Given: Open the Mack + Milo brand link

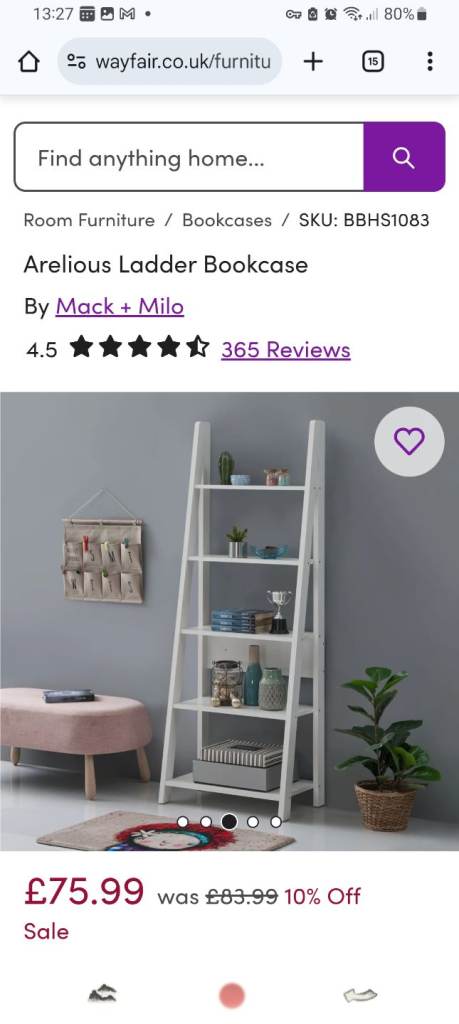Looking at the screenshot, I should [119, 306].
